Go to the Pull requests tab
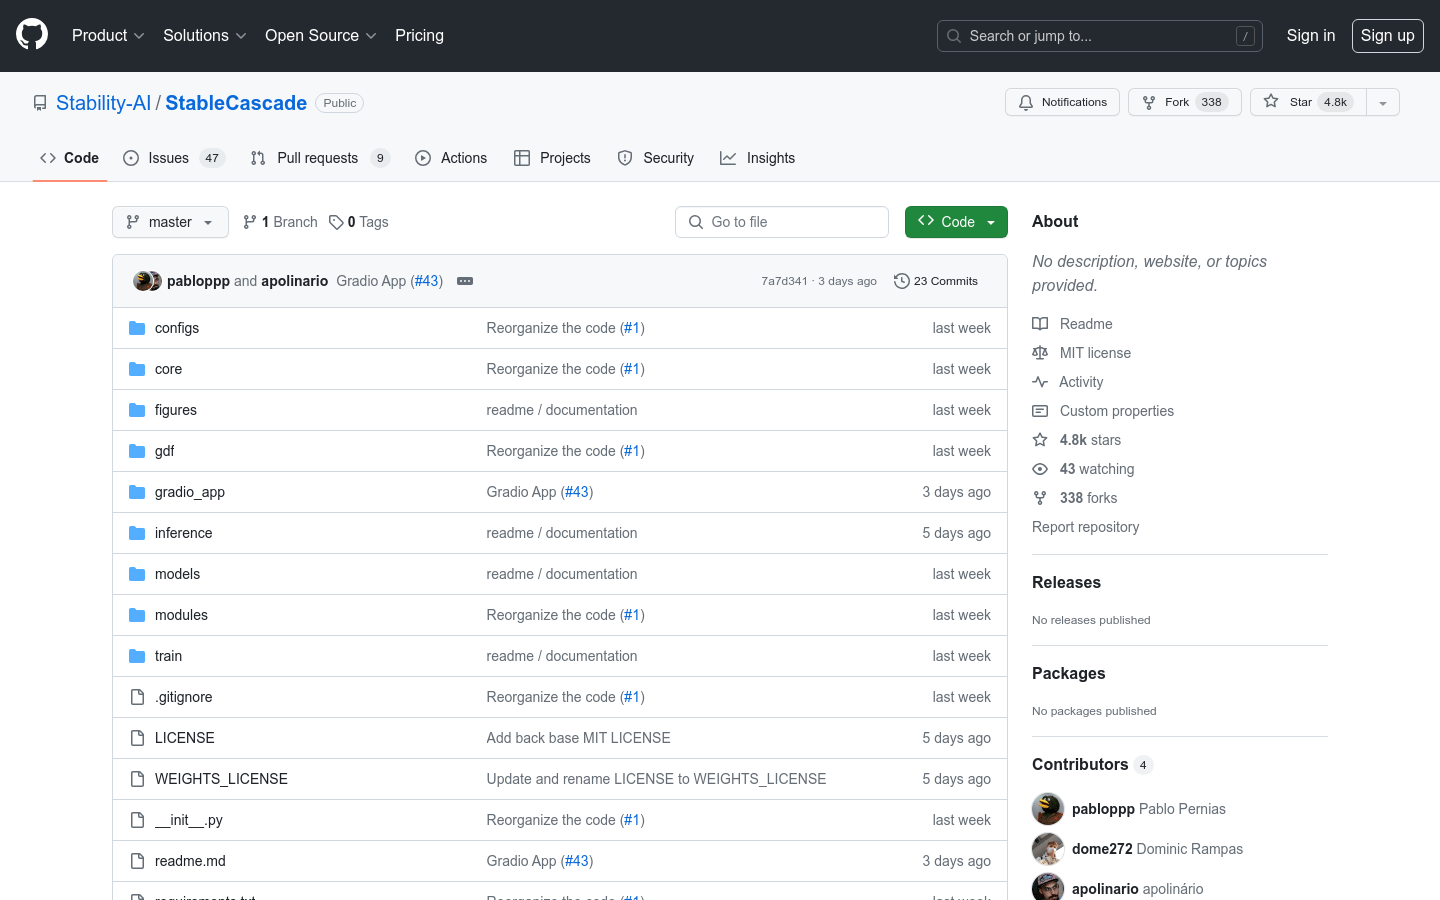Viewport: 1440px width, 900px height. (x=318, y=158)
